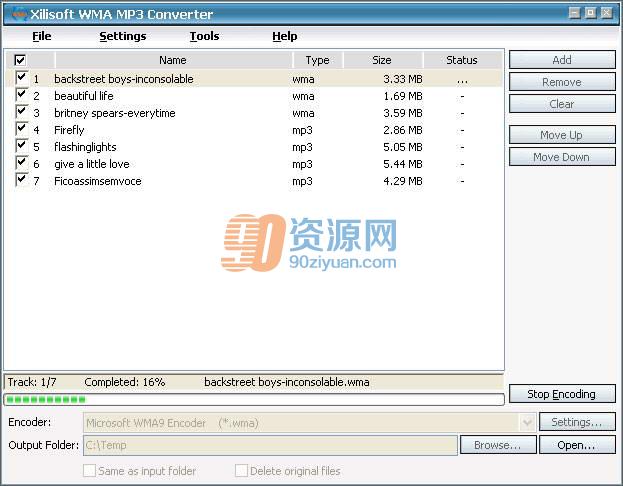The image size is (623, 486).
Task: Close the converter window
Action: coord(606,13)
